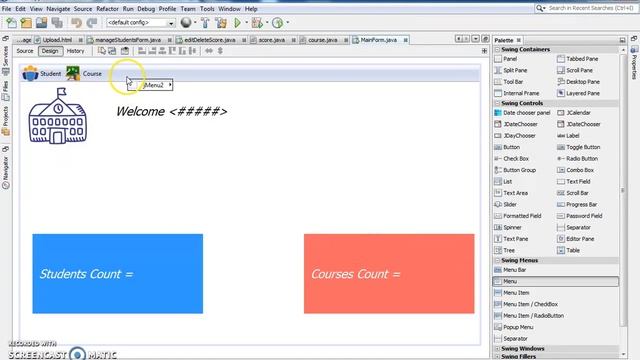The image size is (640, 360).
Task: Close the MainForm.java tab
Action: tap(406, 40)
